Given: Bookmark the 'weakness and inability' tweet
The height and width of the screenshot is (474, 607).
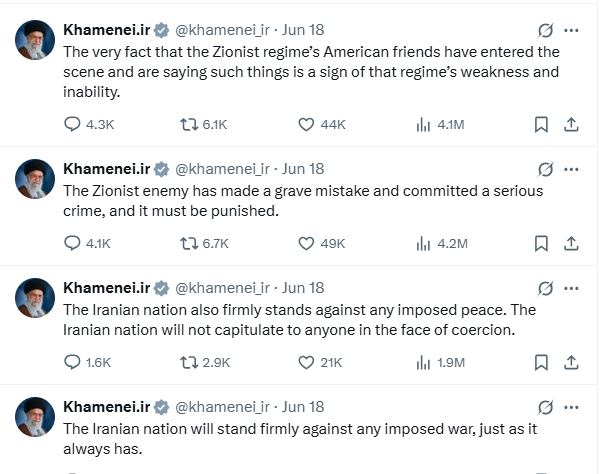Looking at the screenshot, I should tap(541, 125).
